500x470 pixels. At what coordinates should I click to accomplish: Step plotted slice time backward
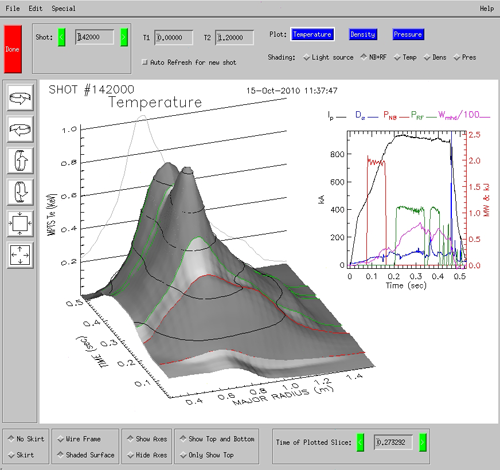(360, 442)
